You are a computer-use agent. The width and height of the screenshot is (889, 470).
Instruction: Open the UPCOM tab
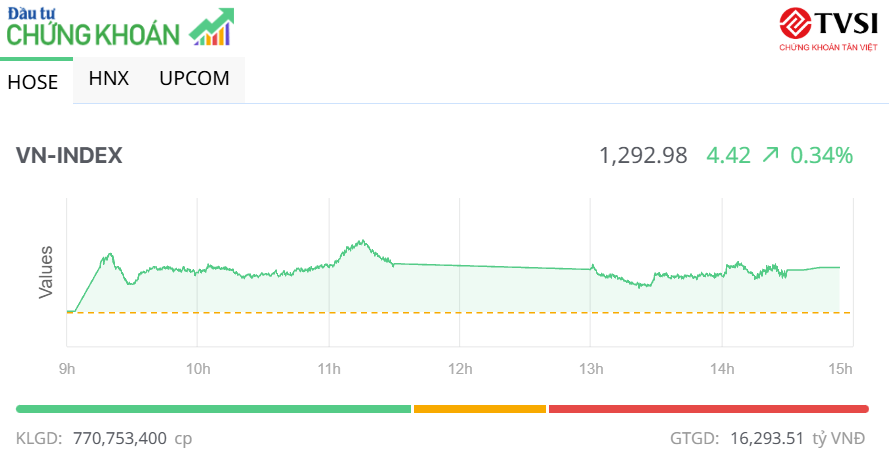tap(194, 78)
